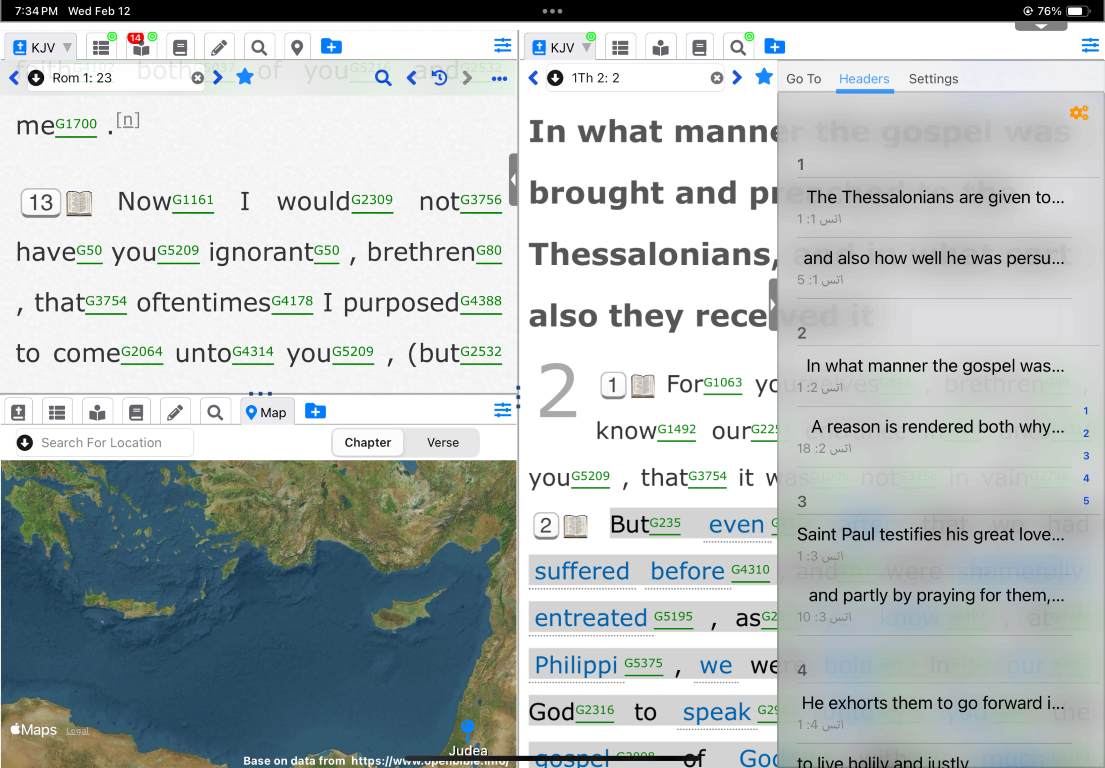The image size is (1105, 768).
Task: Select the Chapter segment in map pane
Action: coord(368,443)
